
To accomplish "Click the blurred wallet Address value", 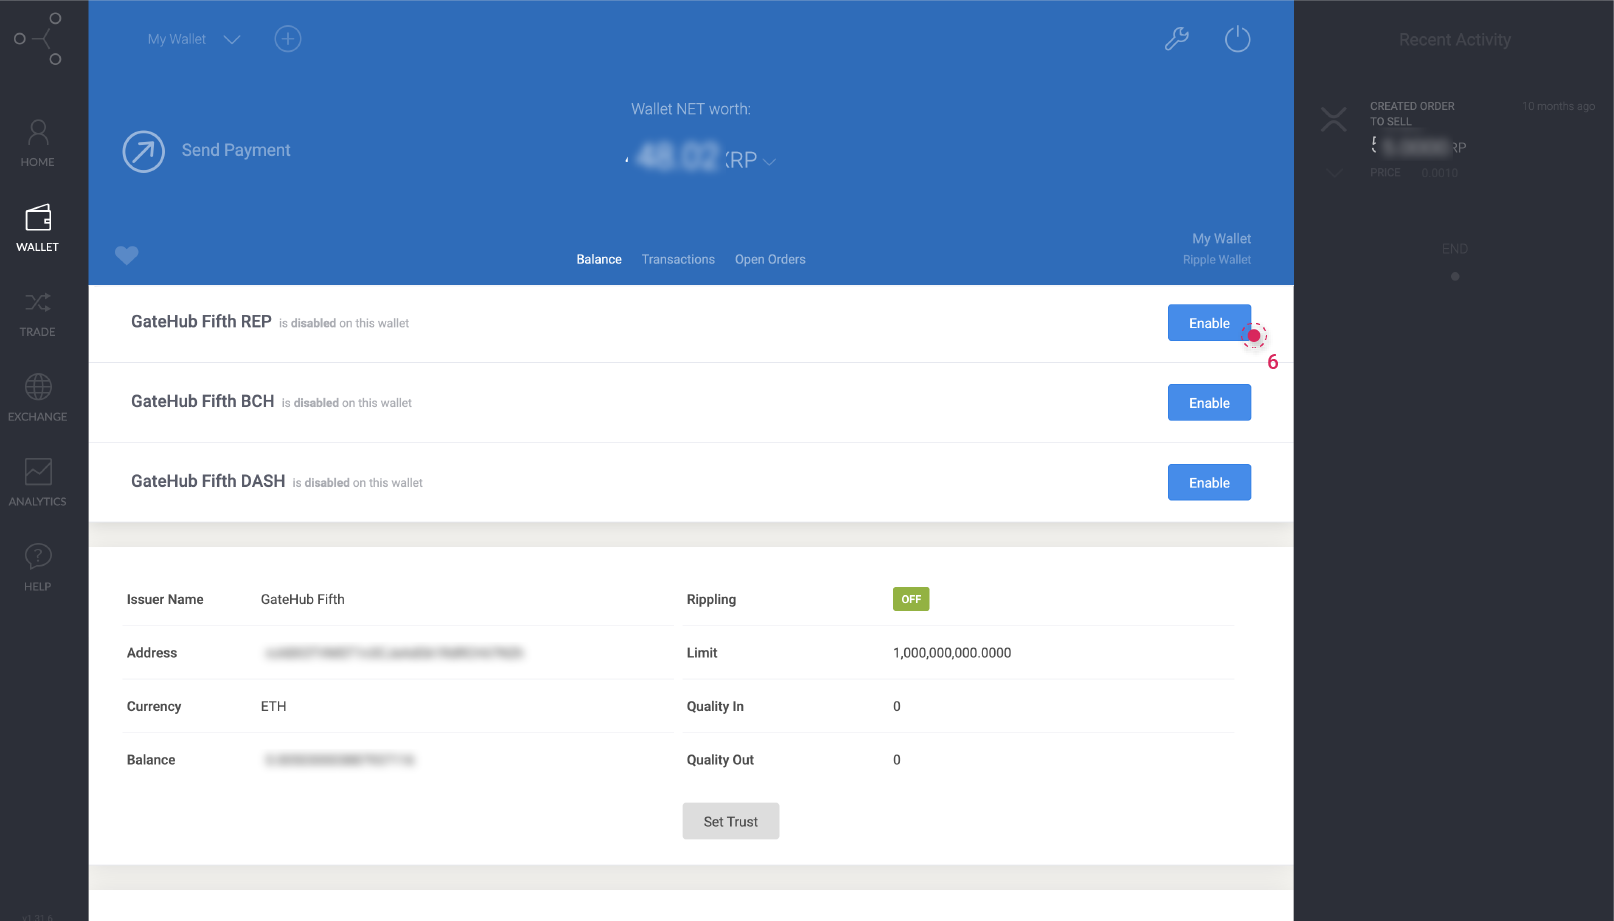I will pyautogui.click(x=394, y=653).
